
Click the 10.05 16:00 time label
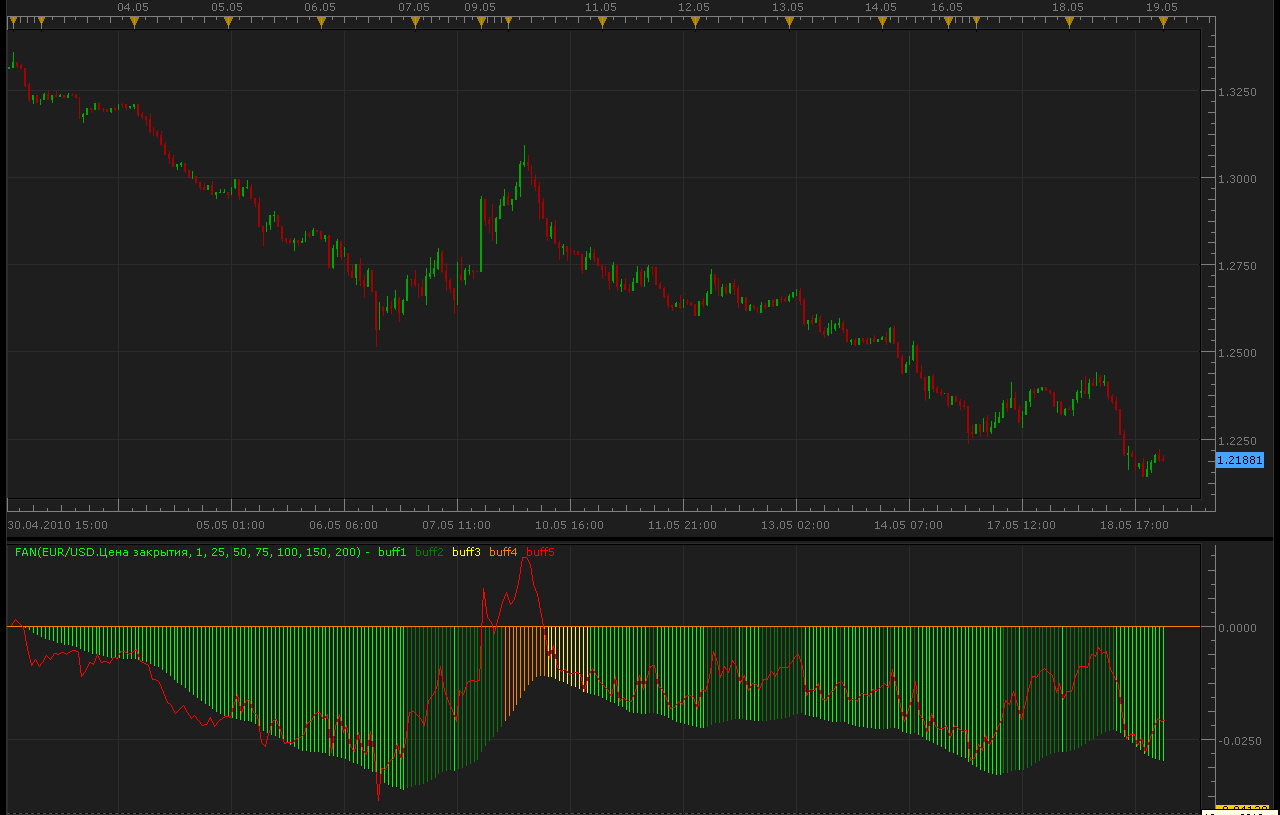click(570, 524)
